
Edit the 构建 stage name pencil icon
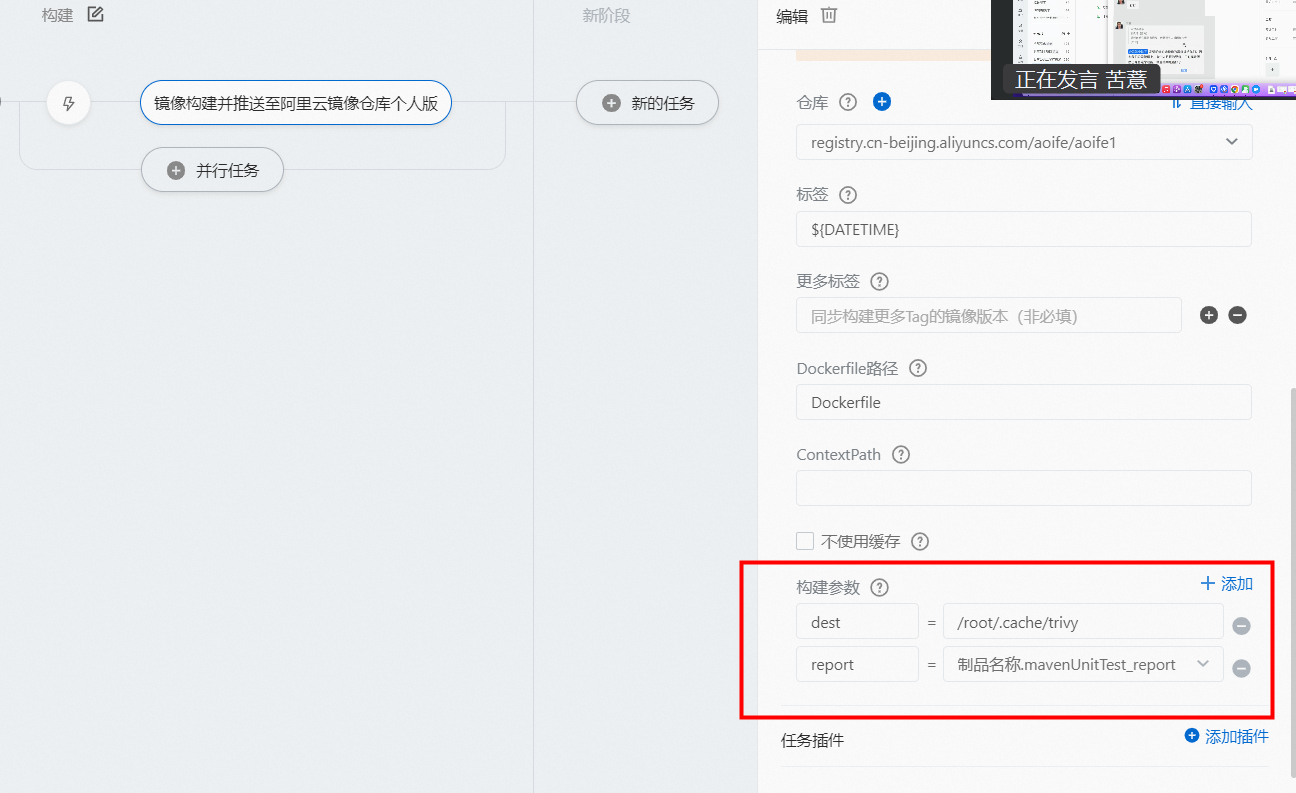click(x=95, y=14)
